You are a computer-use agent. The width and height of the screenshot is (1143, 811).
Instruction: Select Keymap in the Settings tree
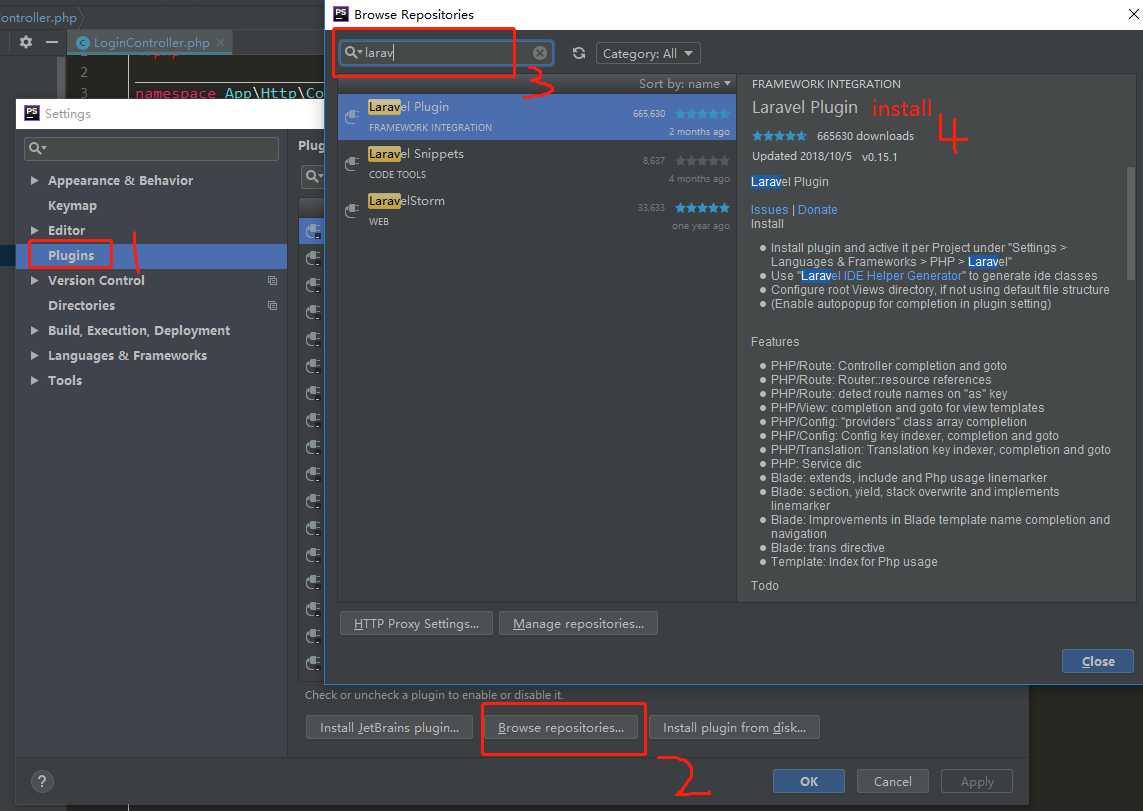[x=72, y=206]
